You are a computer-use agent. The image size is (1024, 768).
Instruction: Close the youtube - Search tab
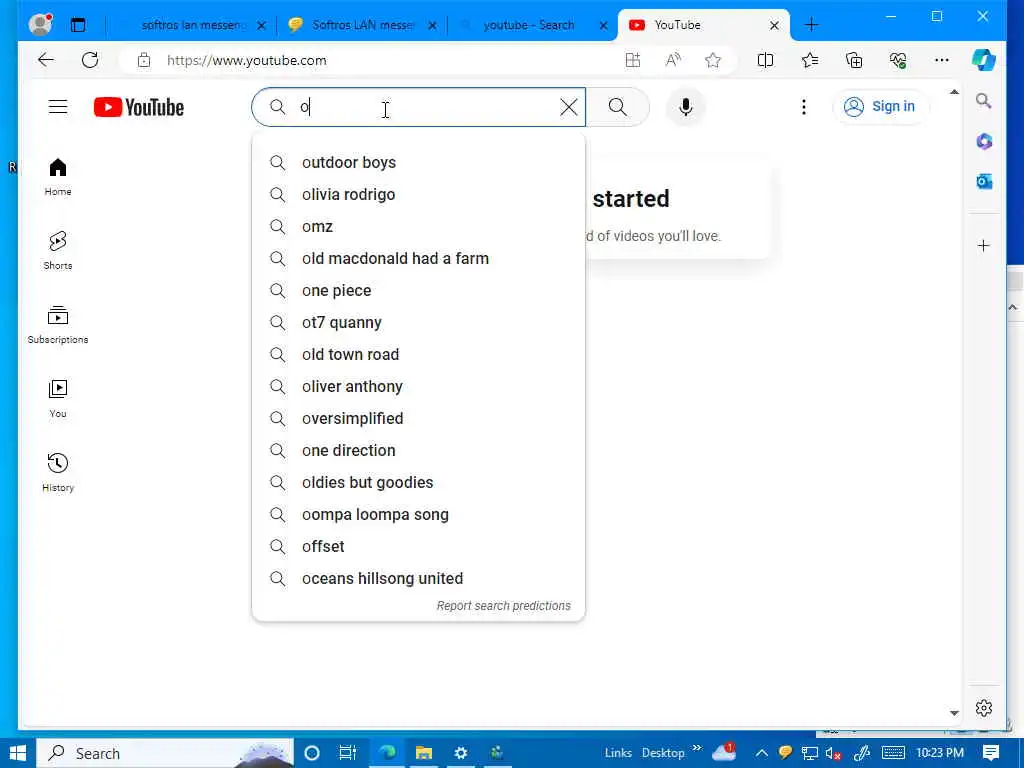click(603, 25)
